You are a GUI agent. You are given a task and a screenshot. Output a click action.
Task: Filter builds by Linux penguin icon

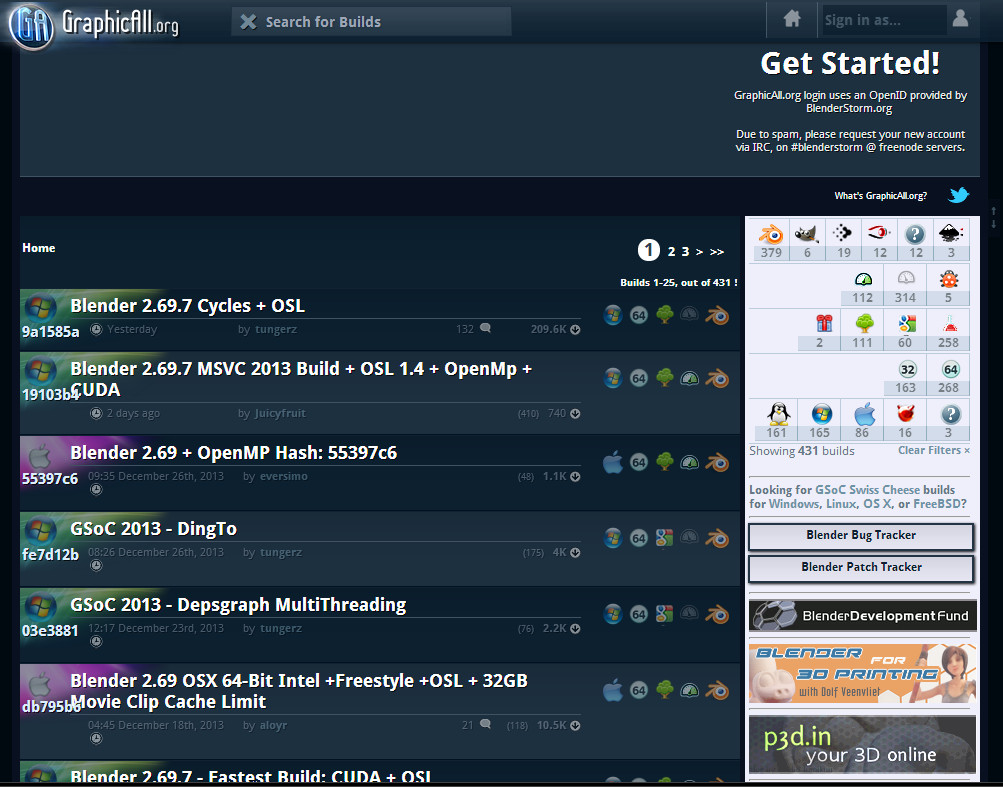pyautogui.click(x=778, y=414)
